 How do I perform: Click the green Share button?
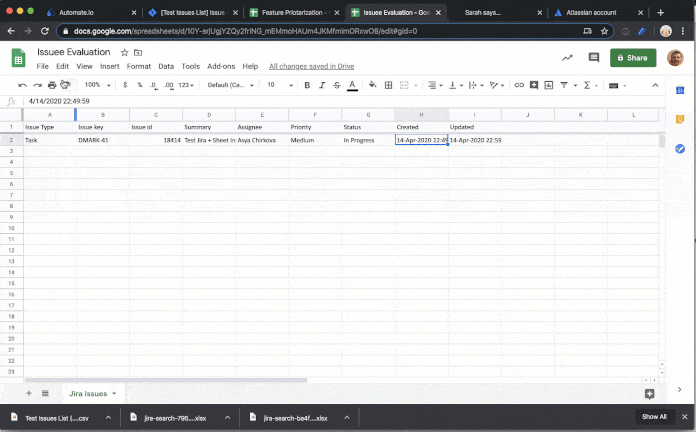pyautogui.click(x=633, y=58)
